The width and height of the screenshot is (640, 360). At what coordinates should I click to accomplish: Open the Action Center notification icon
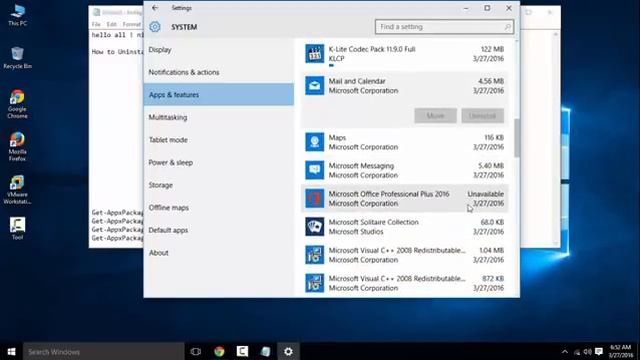[599, 351]
